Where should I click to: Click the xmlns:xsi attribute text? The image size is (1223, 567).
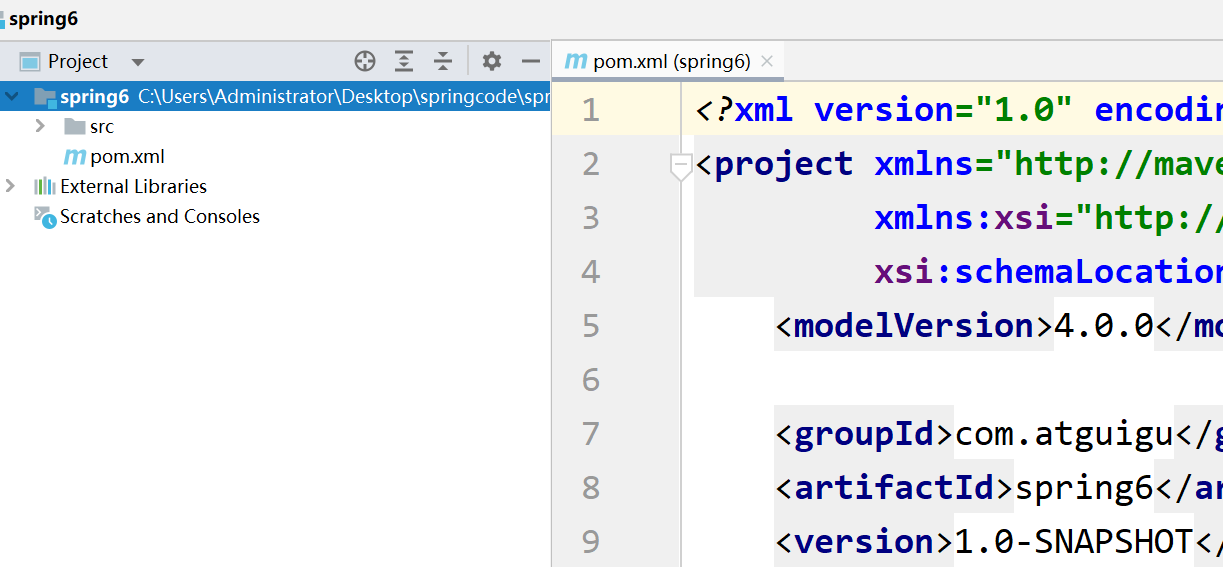tap(963, 218)
